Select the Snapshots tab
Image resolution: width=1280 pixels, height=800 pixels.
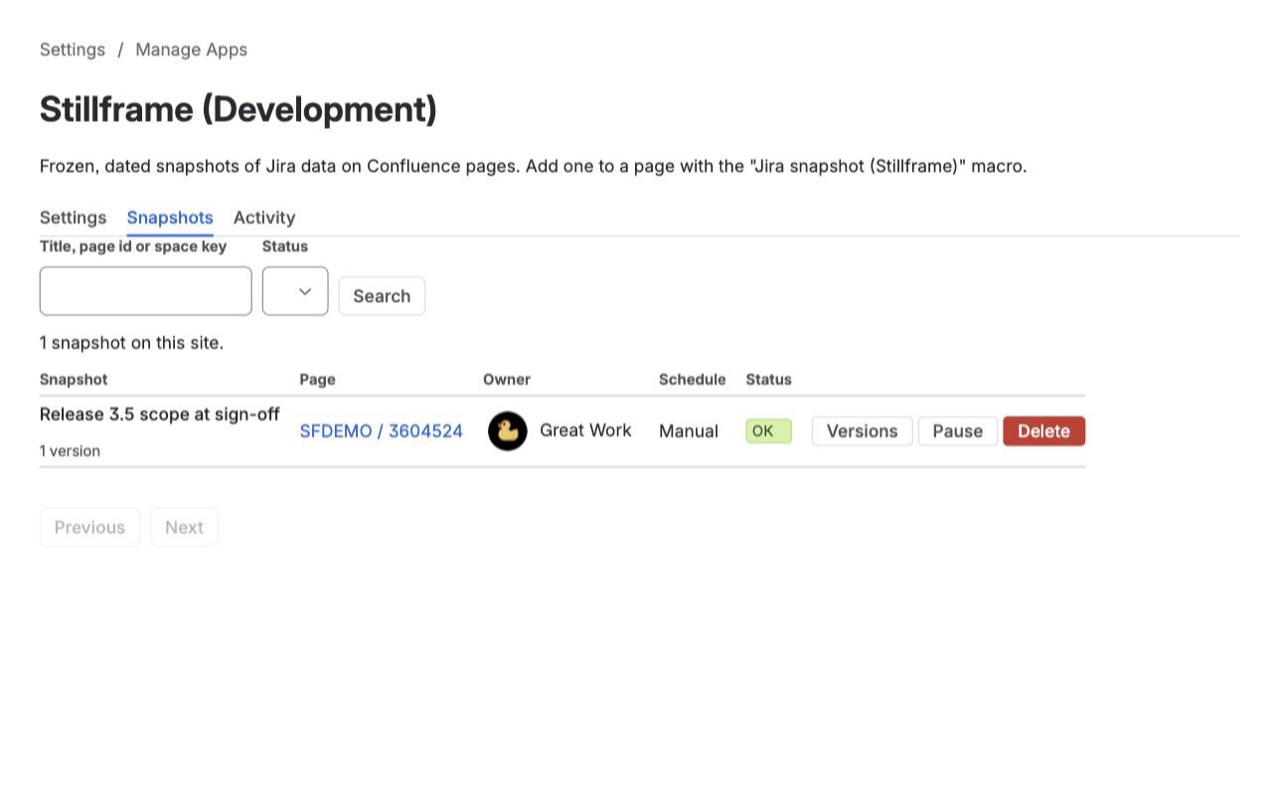(x=170, y=217)
